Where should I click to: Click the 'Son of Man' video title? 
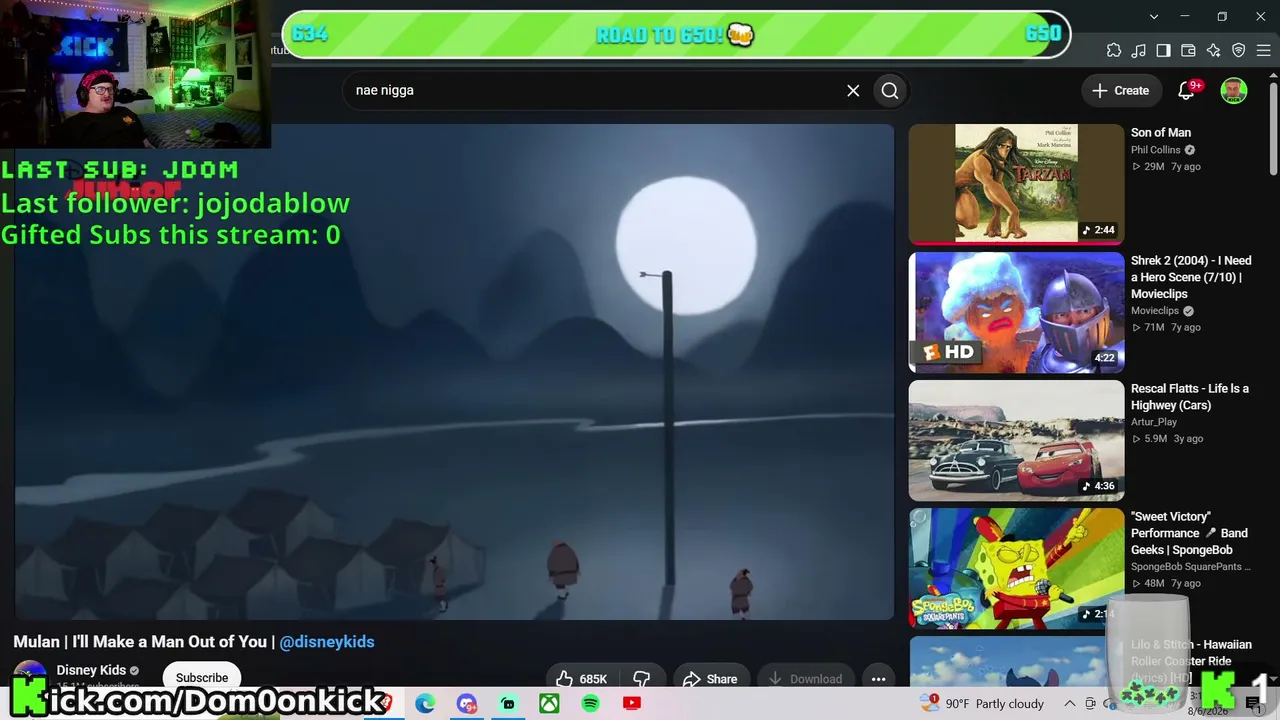(x=1161, y=133)
